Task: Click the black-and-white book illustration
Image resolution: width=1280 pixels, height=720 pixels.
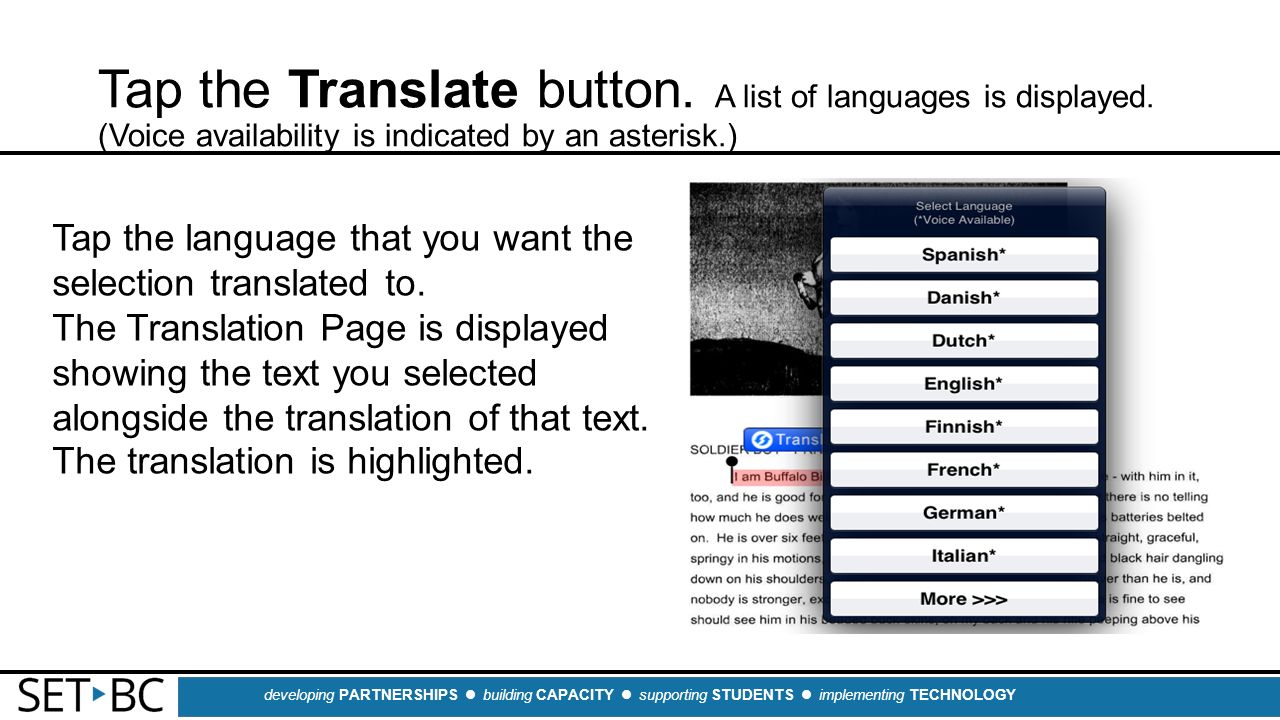Action: [756, 289]
